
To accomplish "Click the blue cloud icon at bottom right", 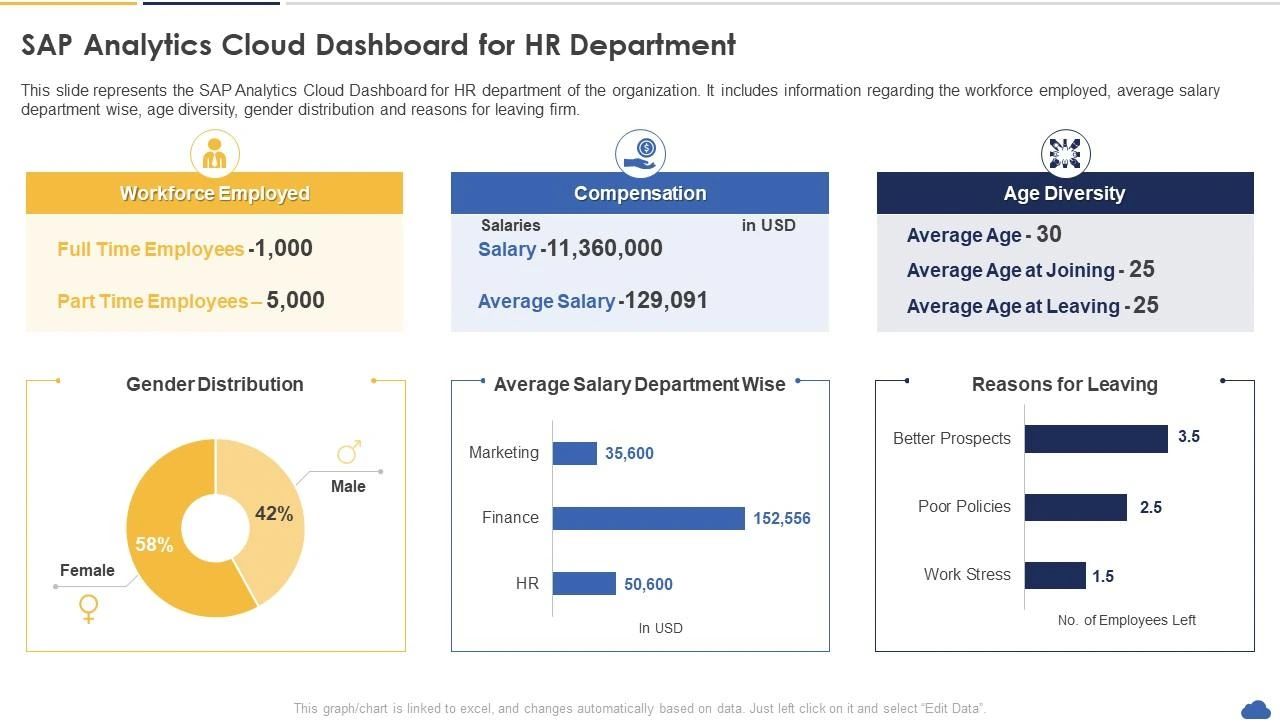I will tap(1255, 708).
